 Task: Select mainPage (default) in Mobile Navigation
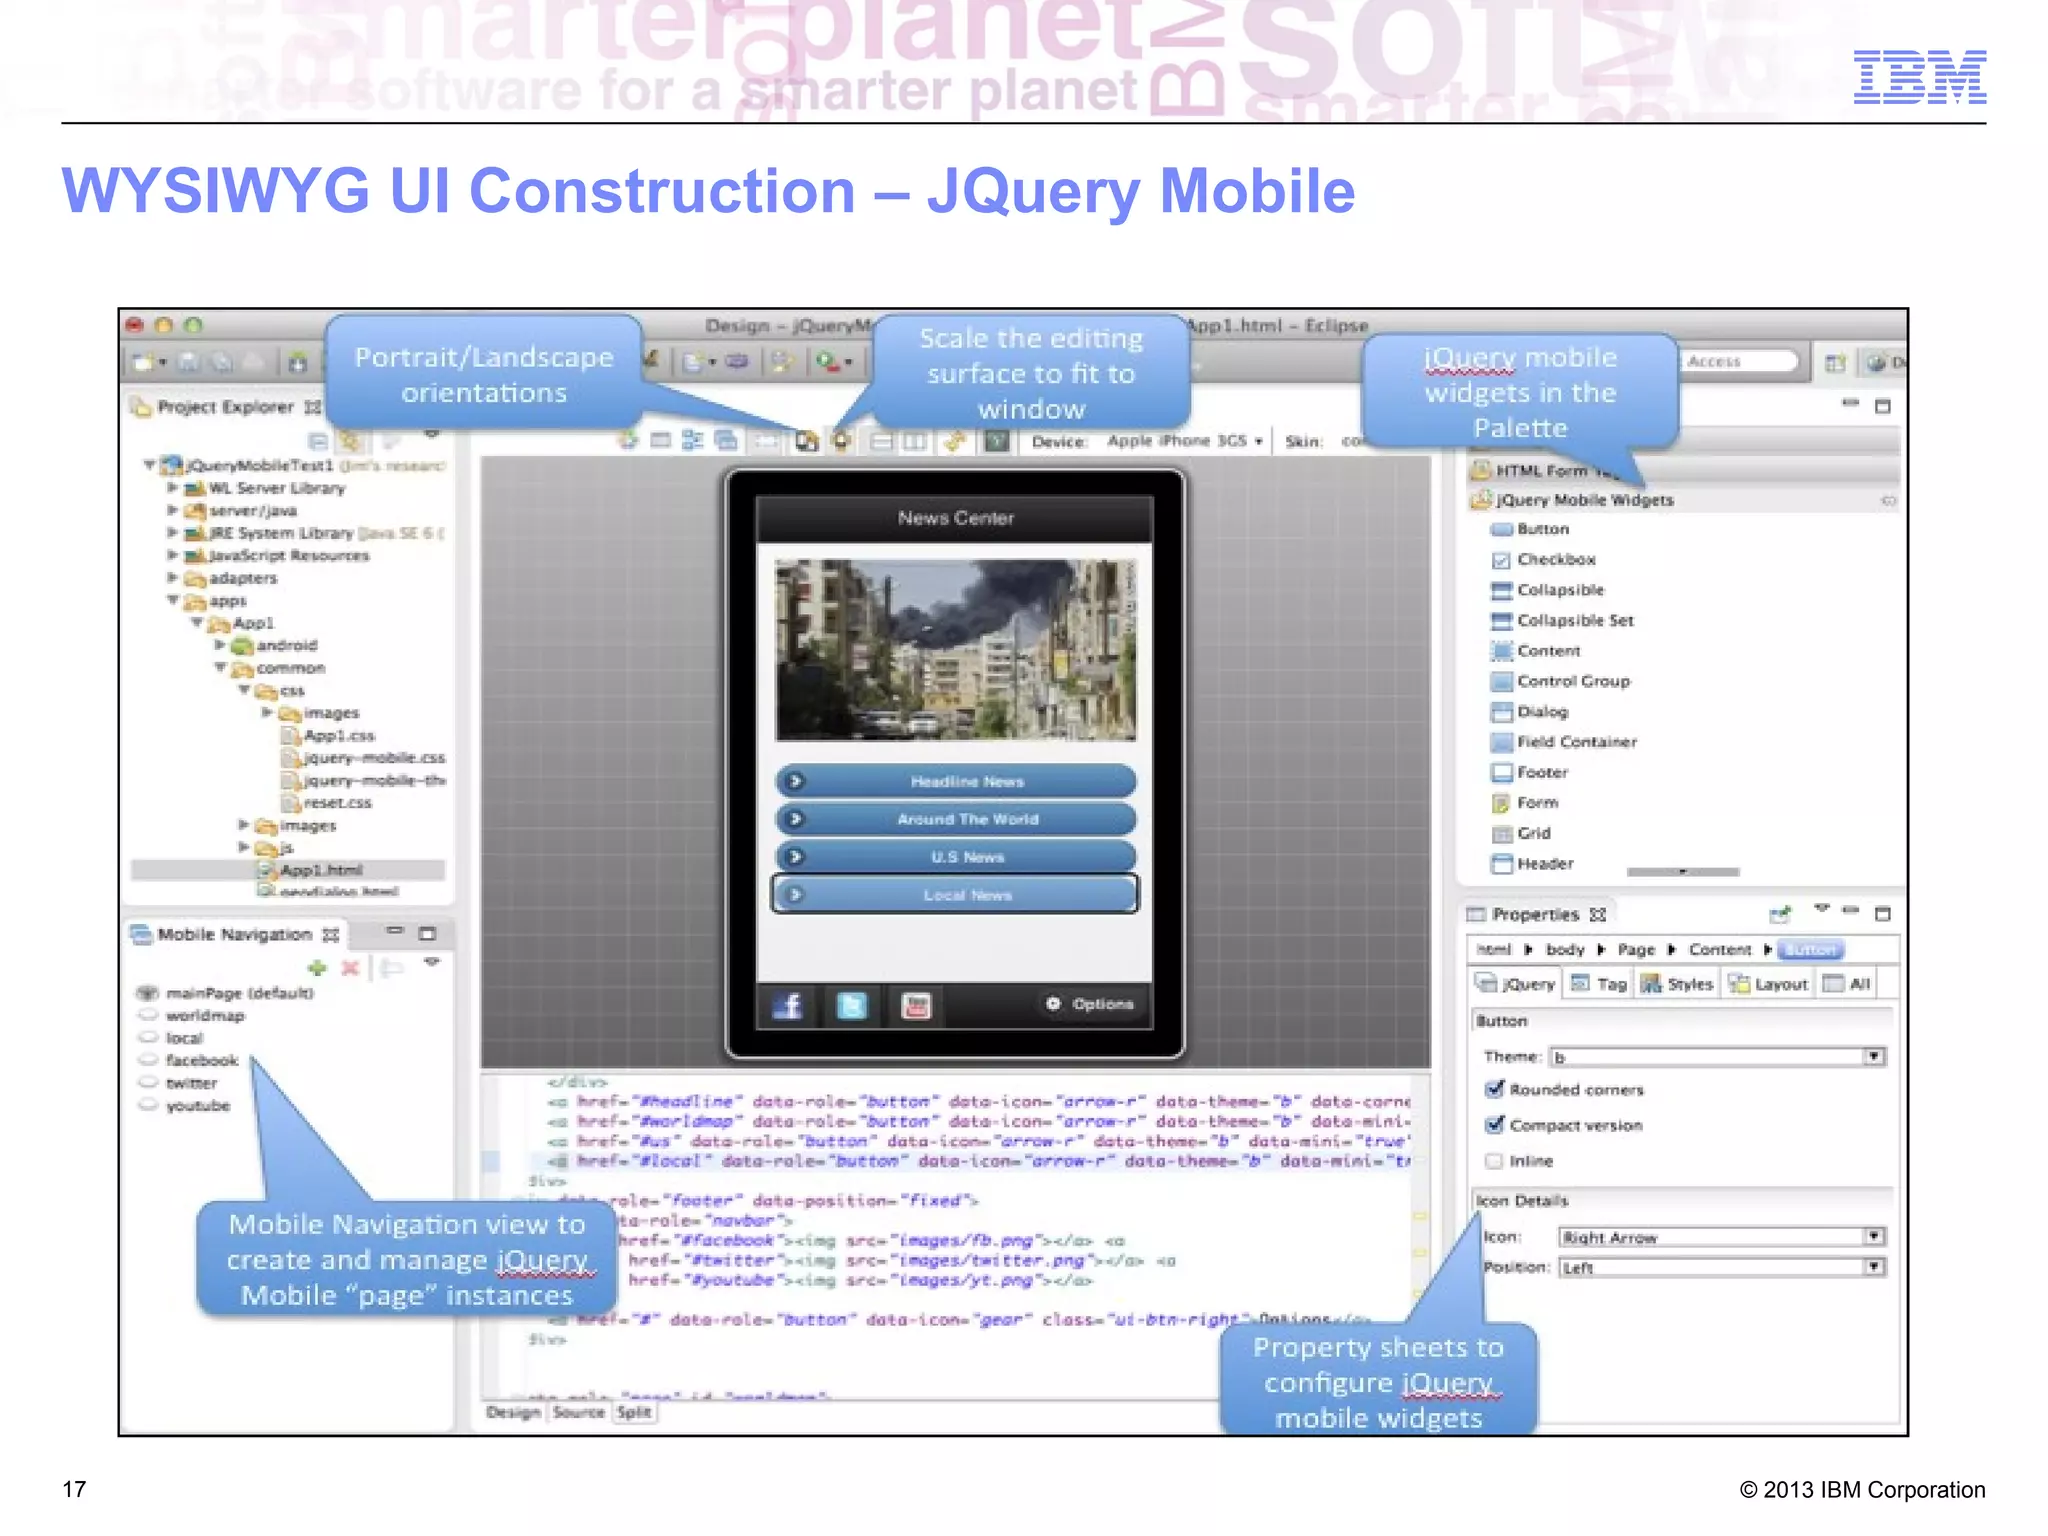click(x=239, y=993)
